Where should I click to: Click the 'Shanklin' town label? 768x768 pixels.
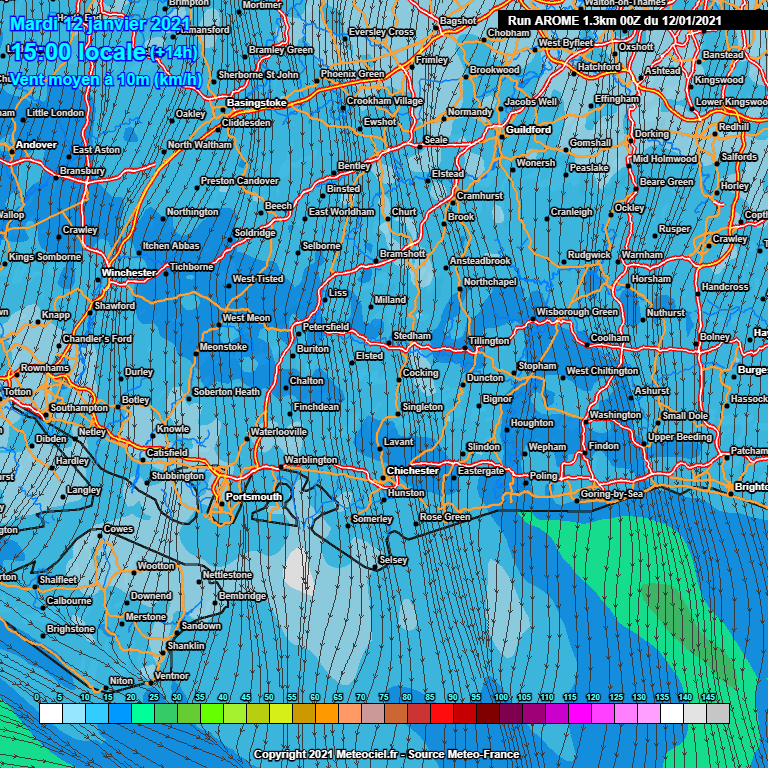tap(186, 646)
